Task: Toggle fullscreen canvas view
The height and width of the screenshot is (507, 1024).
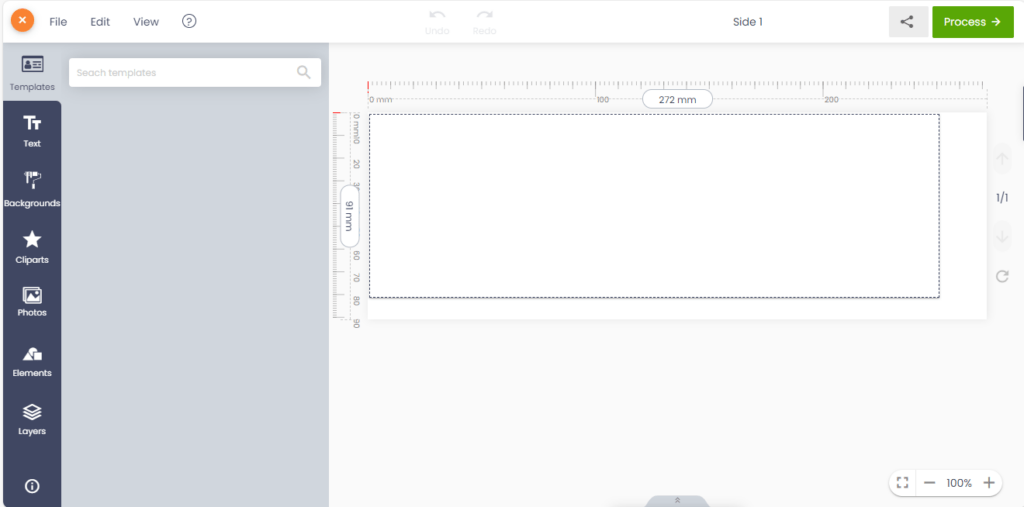Action: tap(902, 483)
